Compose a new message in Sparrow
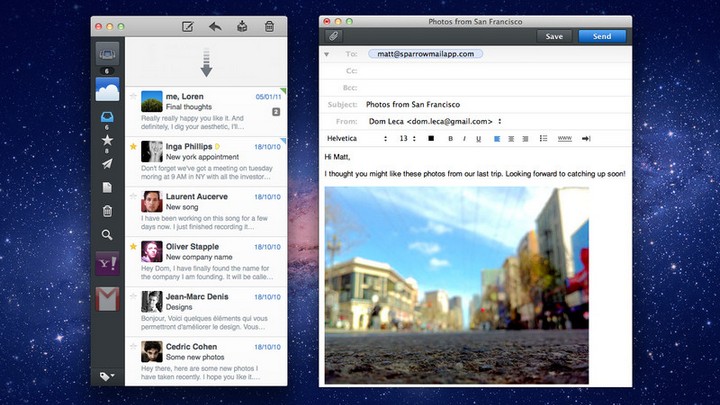 [x=187, y=27]
